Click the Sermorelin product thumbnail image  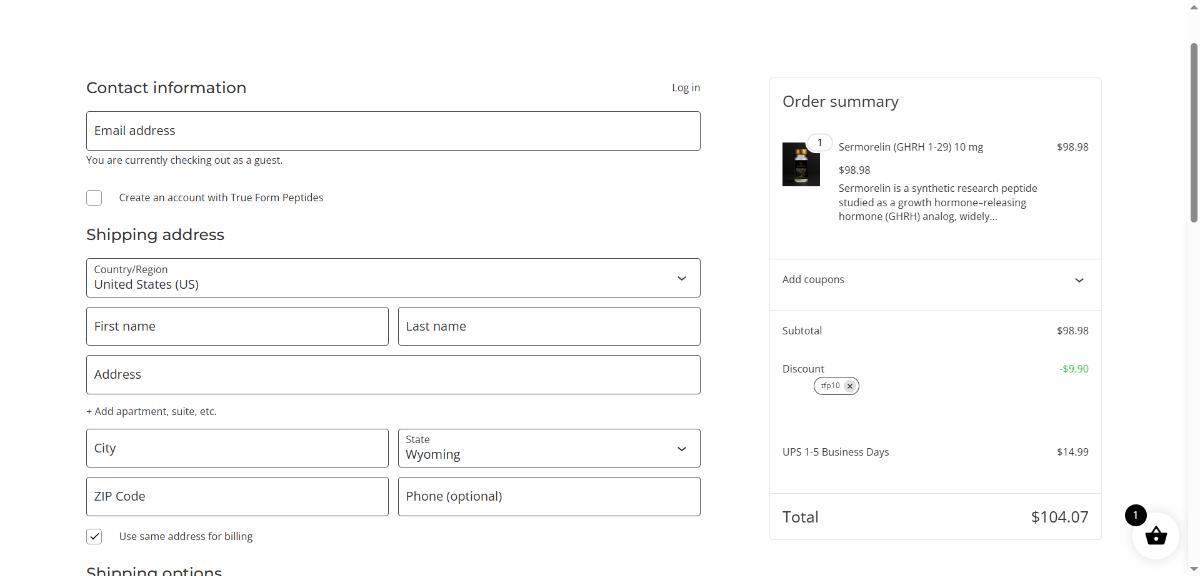(800, 164)
